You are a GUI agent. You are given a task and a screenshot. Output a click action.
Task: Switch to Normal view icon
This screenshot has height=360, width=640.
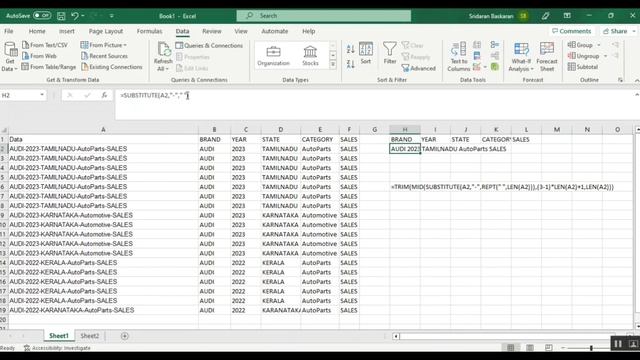[510, 348]
